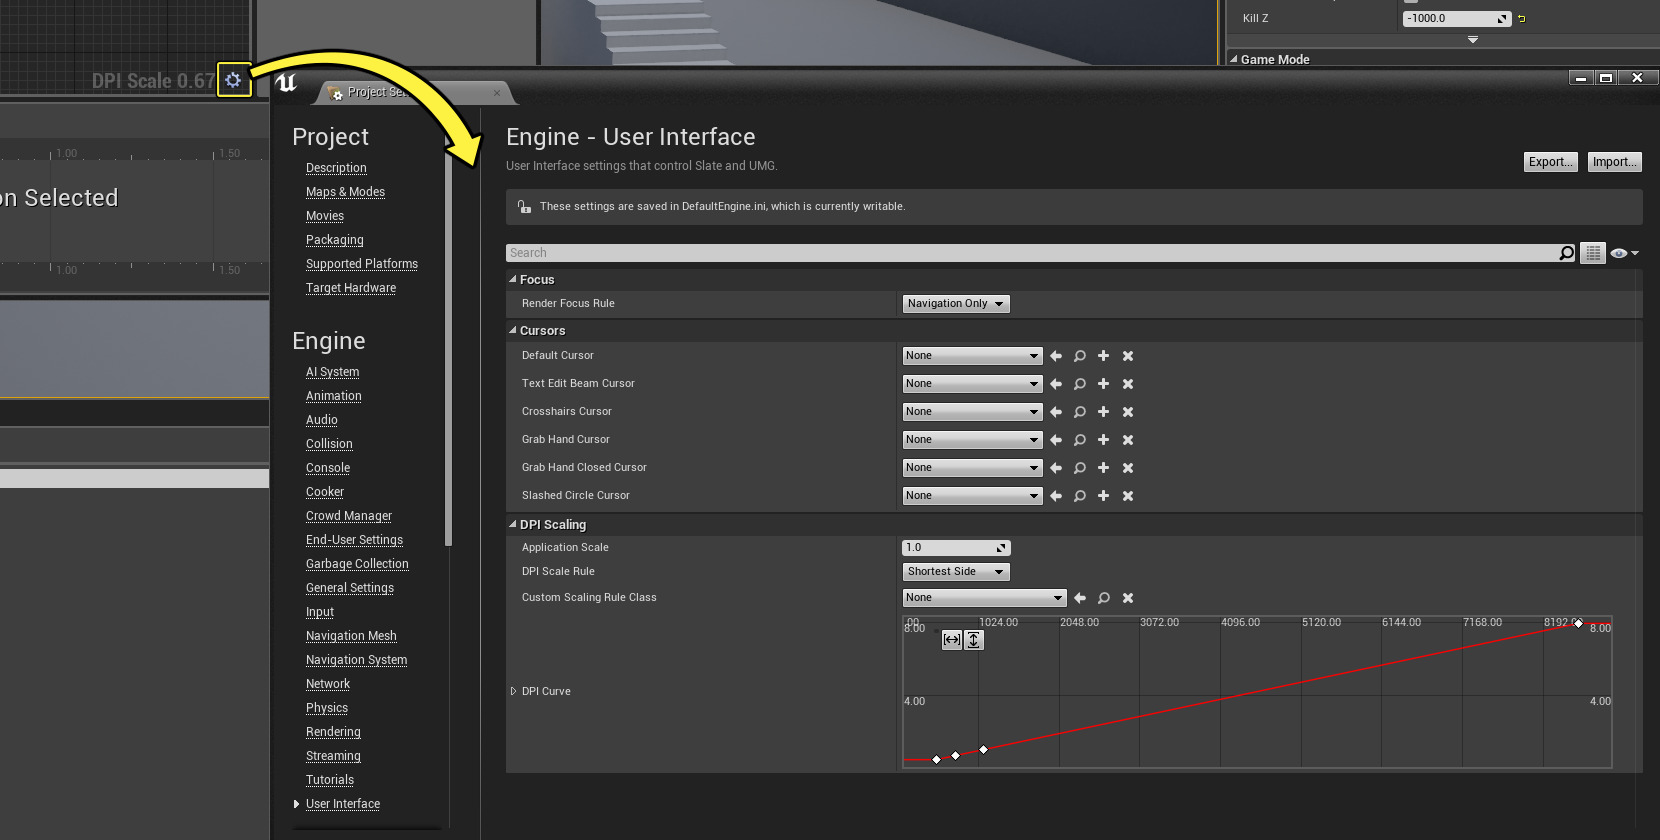This screenshot has height=840, width=1660.
Task: Open the Input engine settings page
Action: 320,612
